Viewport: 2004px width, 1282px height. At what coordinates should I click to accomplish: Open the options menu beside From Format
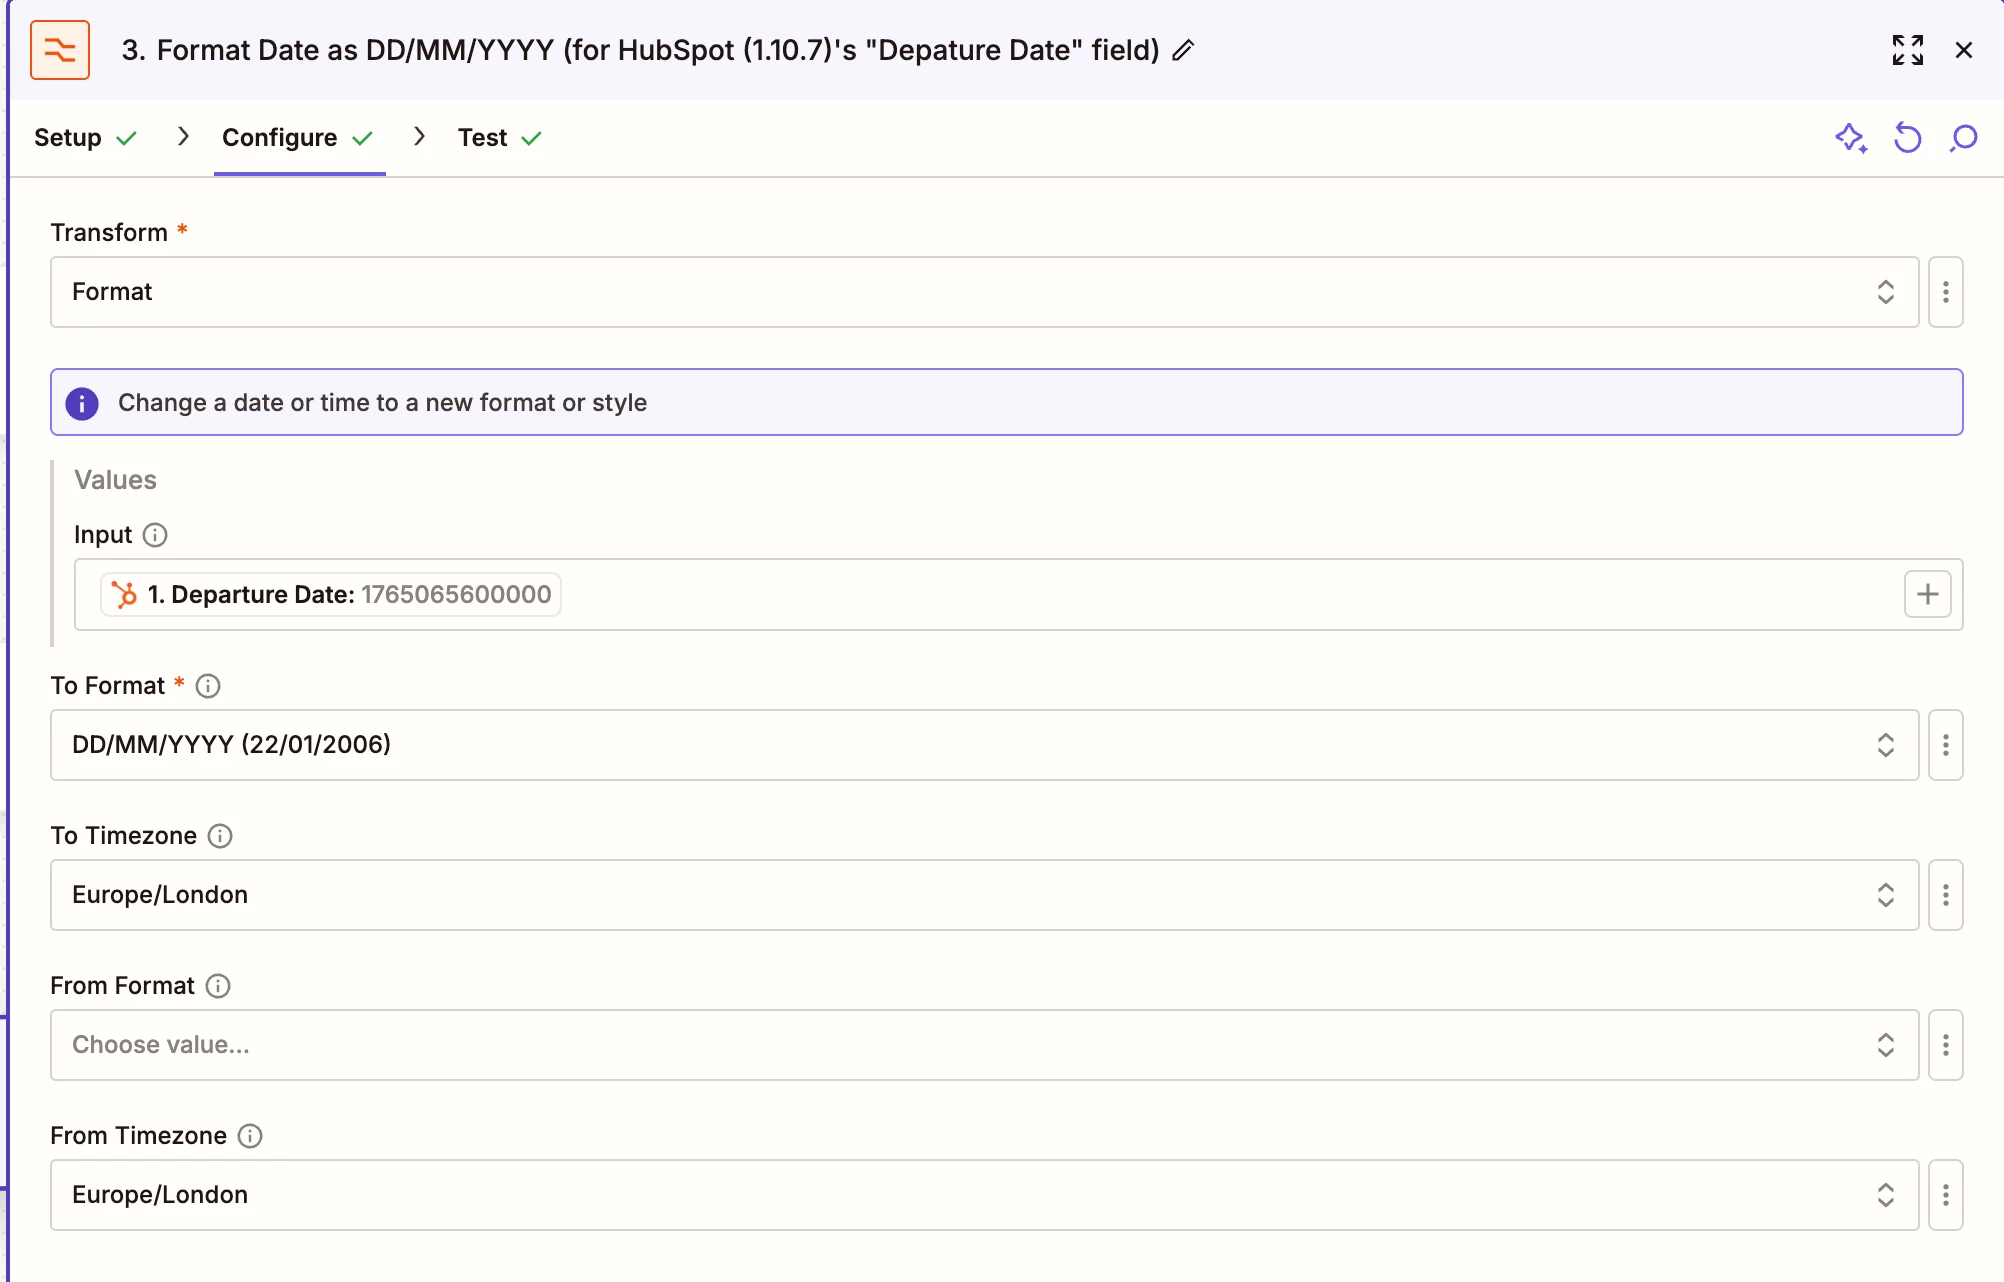(x=1946, y=1045)
